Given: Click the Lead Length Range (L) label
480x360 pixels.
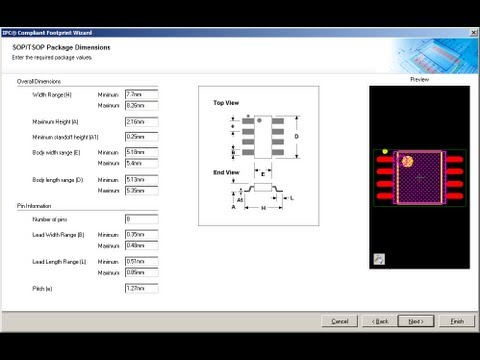Looking at the screenshot, I should [59, 262].
